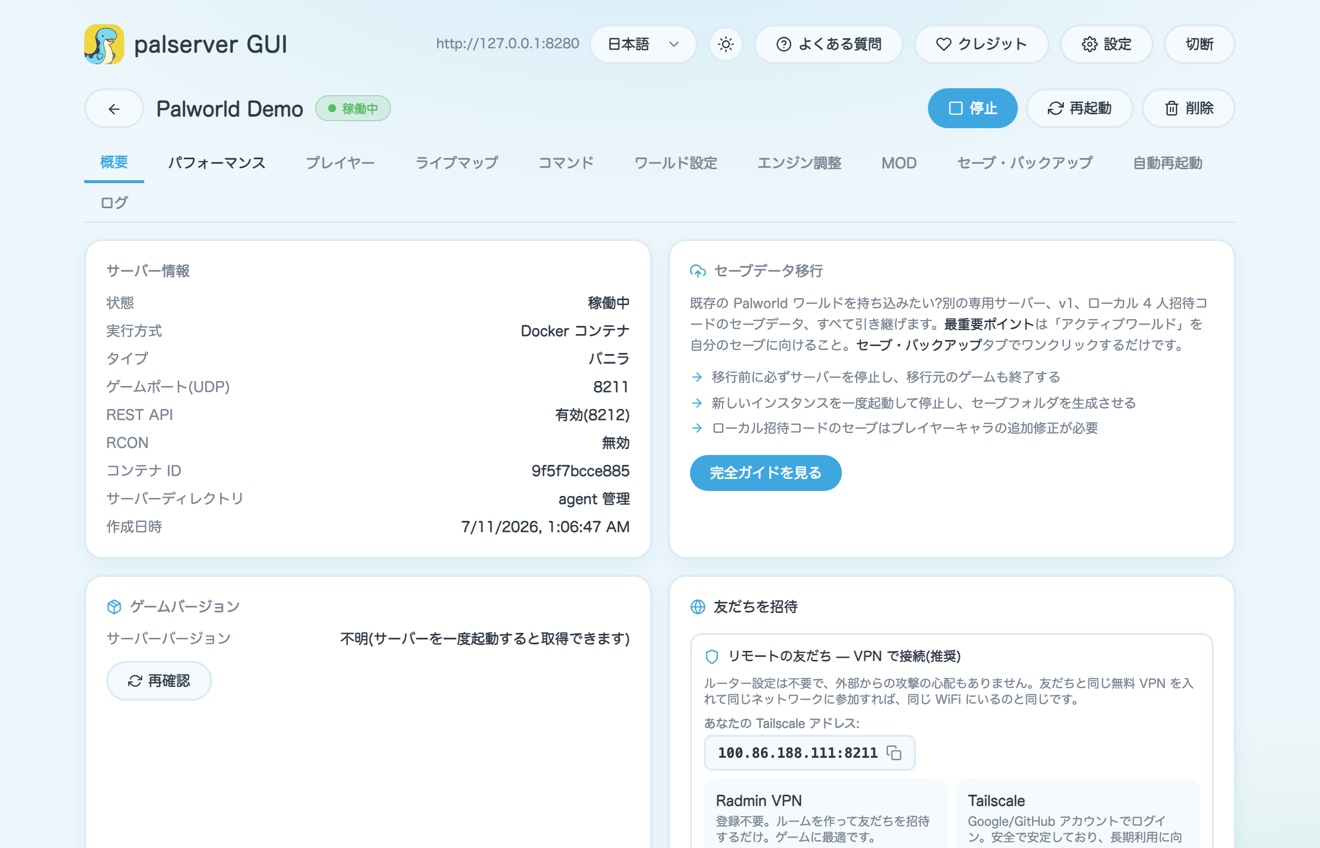Click the http://127.0.0.1:8280 address text
Screen dimensions: 1320x848
click(507, 44)
